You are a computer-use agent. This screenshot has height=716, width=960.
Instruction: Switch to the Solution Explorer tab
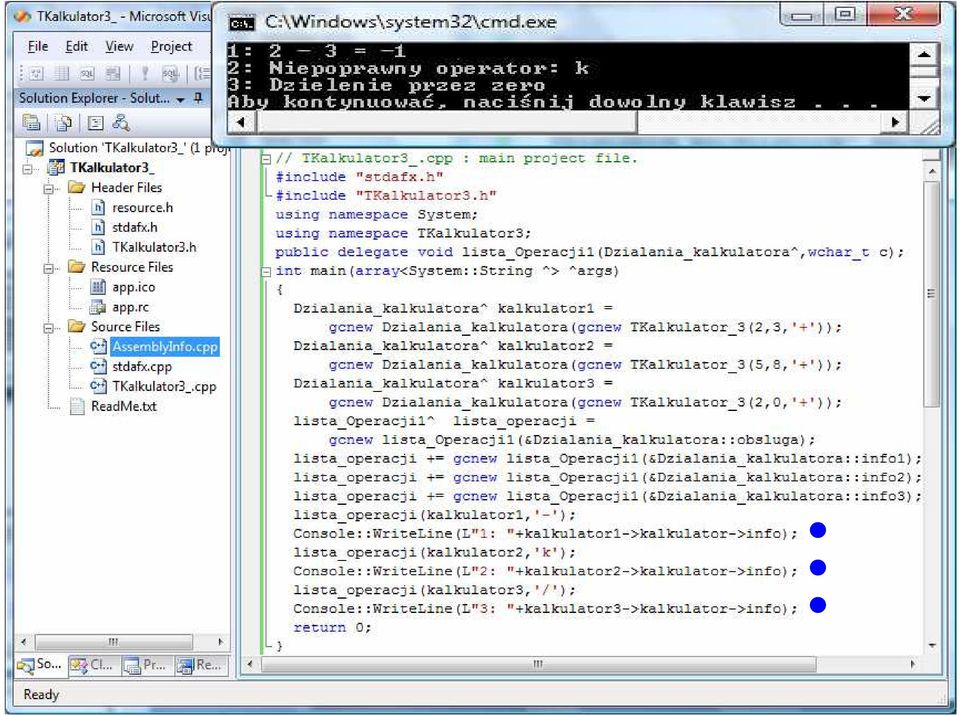tap(40, 665)
